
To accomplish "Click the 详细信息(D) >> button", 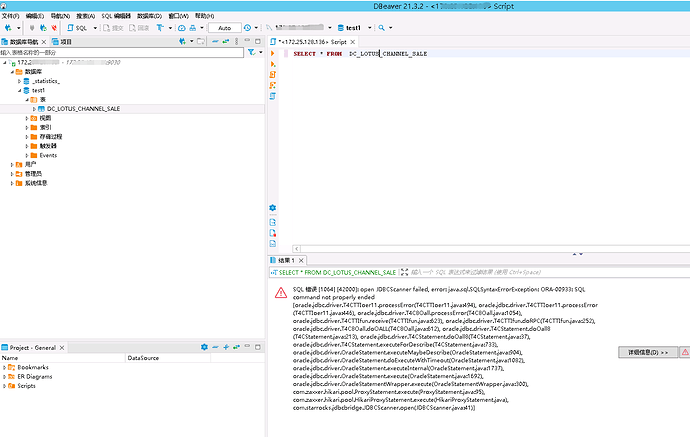I will pyautogui.click(x=647, y=325).
